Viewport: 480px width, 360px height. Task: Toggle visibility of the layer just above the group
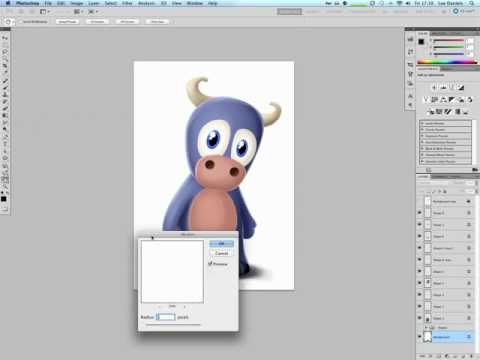(420, 318)
